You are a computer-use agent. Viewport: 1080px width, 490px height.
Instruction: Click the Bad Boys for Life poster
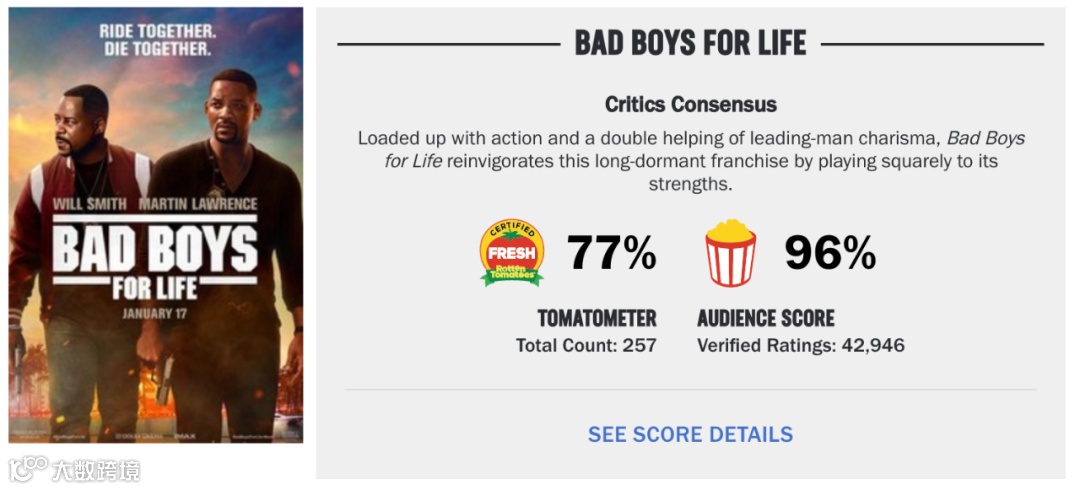156,225
